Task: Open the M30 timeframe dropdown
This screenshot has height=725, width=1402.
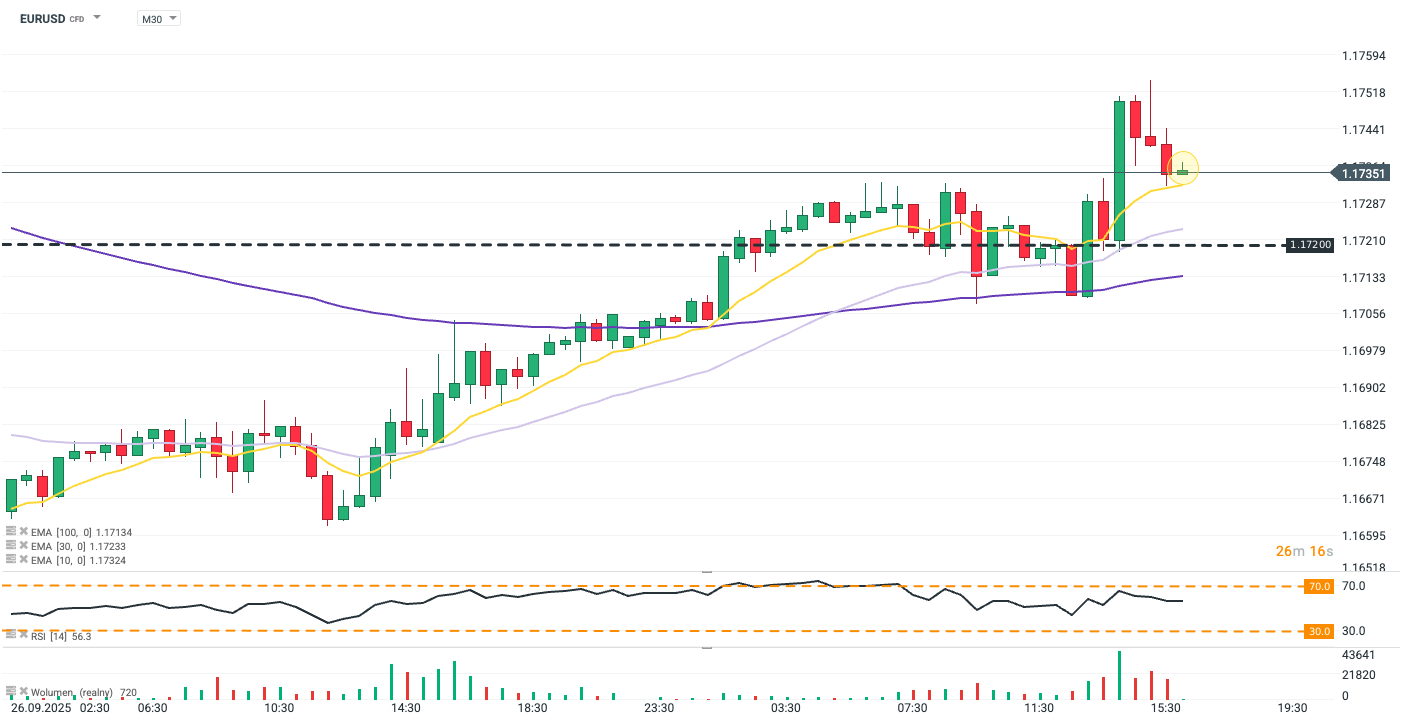Action: click(x=159, y=18)
